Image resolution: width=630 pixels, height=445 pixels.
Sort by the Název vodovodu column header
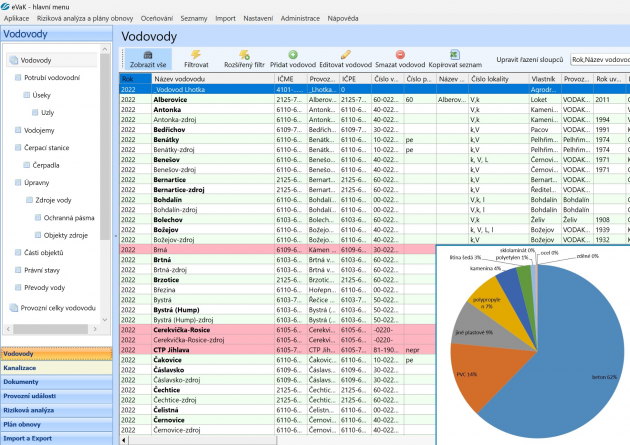point(213,79)
